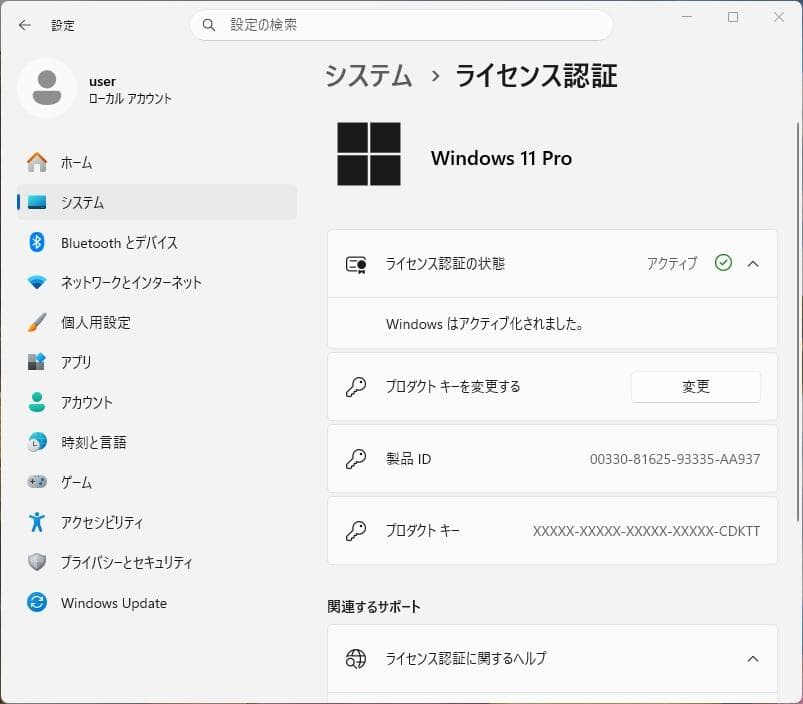Click the search magnifier icon
Screen dimensions: 803x704
(208, 25)
